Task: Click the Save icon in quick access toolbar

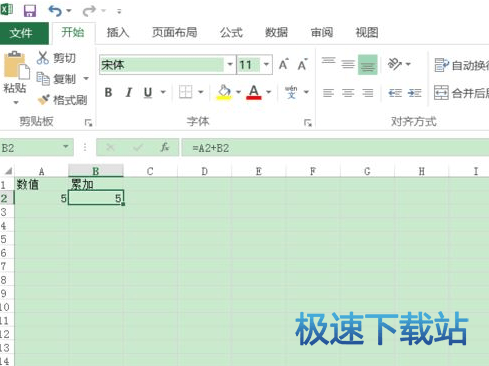Action: [30, 11]
